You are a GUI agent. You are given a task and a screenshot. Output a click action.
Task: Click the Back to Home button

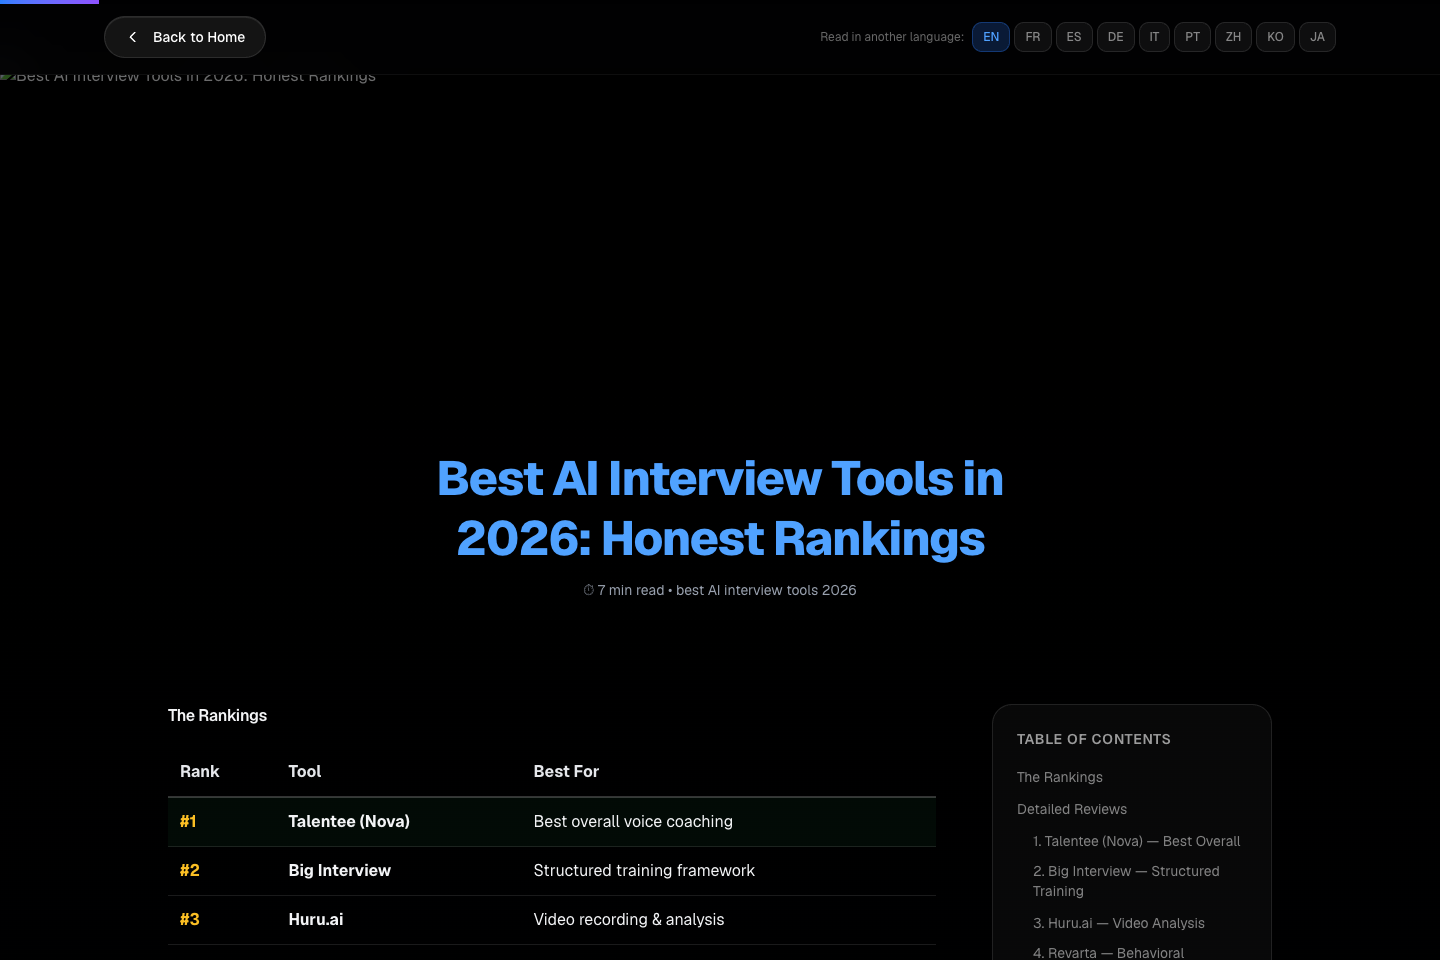tap(185, 37)
